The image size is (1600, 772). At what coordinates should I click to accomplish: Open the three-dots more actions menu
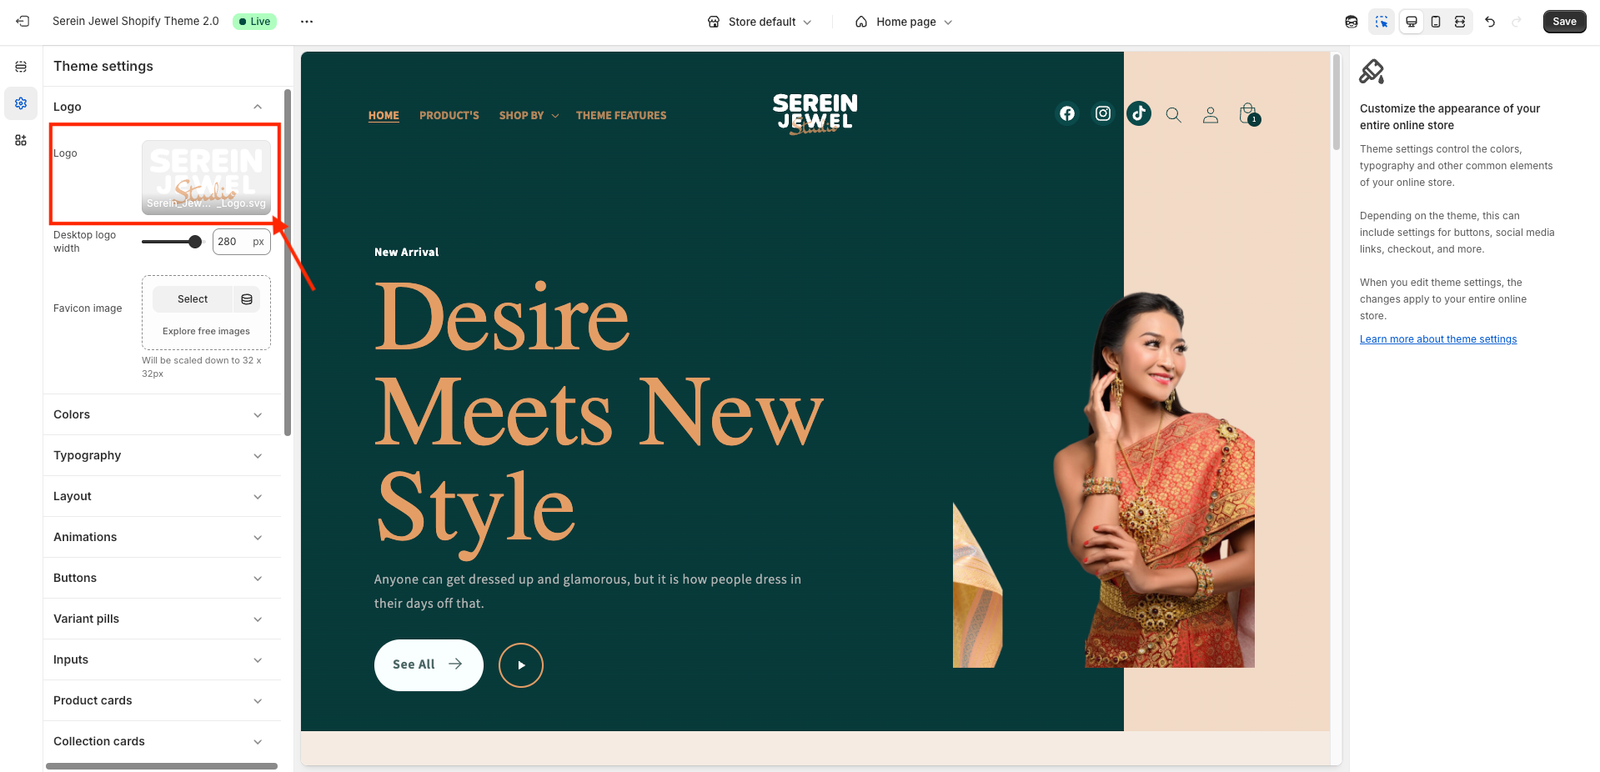click(x=307, y=21)
